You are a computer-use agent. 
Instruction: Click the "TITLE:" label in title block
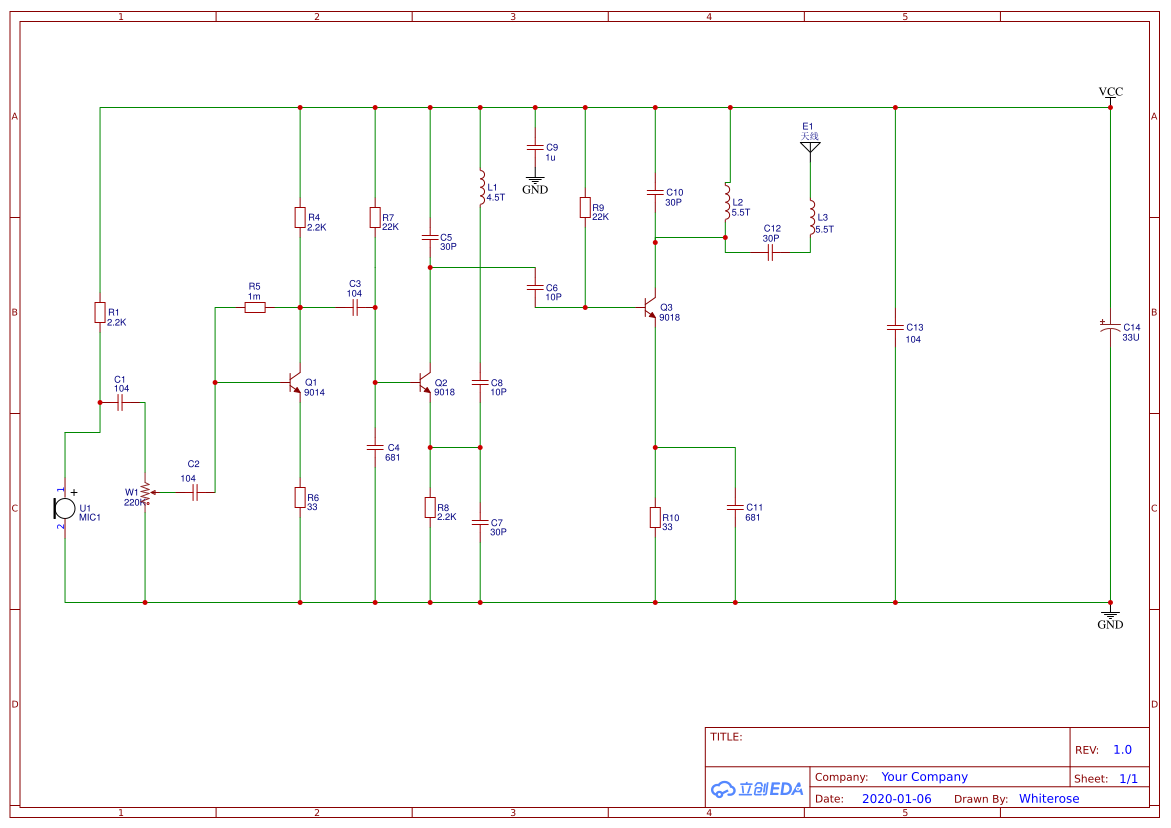point(726,736)
